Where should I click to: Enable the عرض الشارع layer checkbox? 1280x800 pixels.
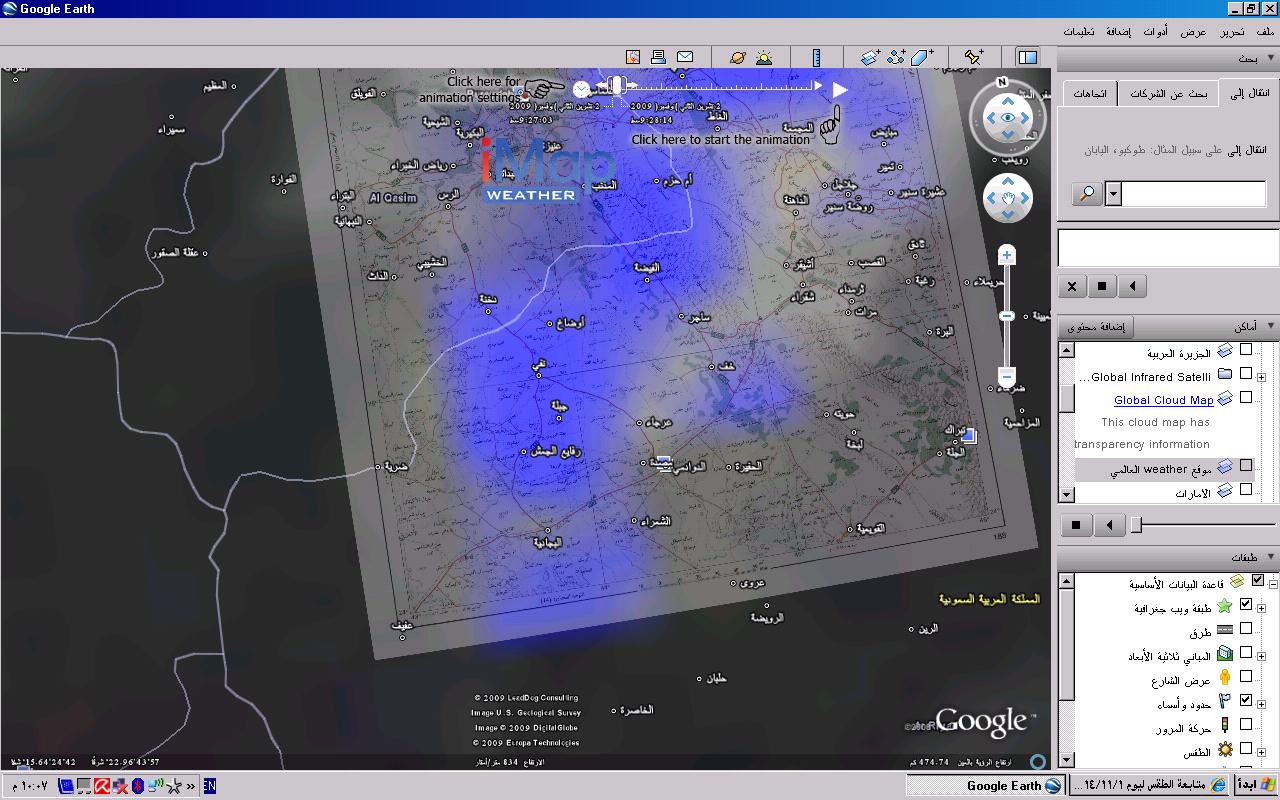pos(1246,677)
